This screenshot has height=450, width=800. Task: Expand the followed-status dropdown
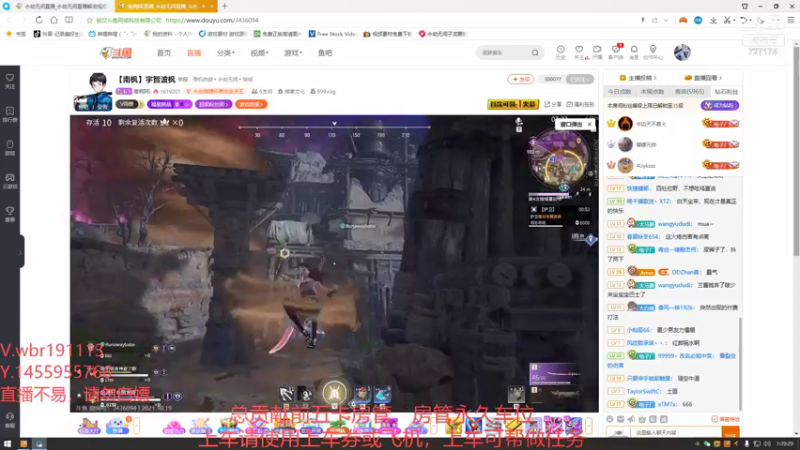580,79
